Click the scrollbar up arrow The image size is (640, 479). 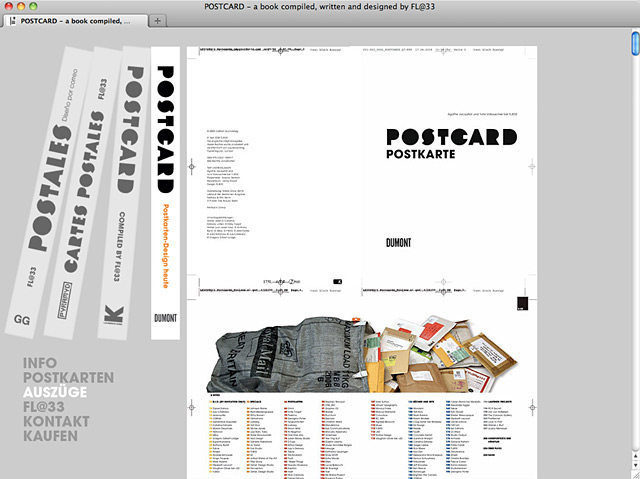tap(636, 455)
